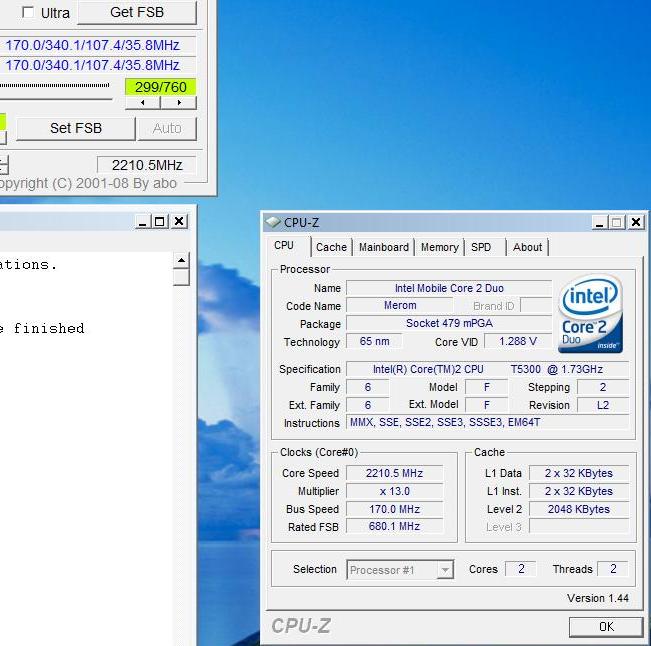
Task: Click the Threads count field
Action: click(613, 569)
